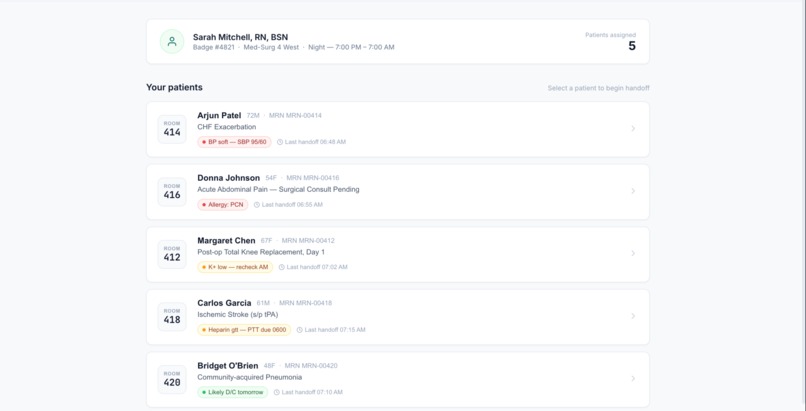
Task: Click 'MRN MRN-00414' text
Action: point(296,116)
